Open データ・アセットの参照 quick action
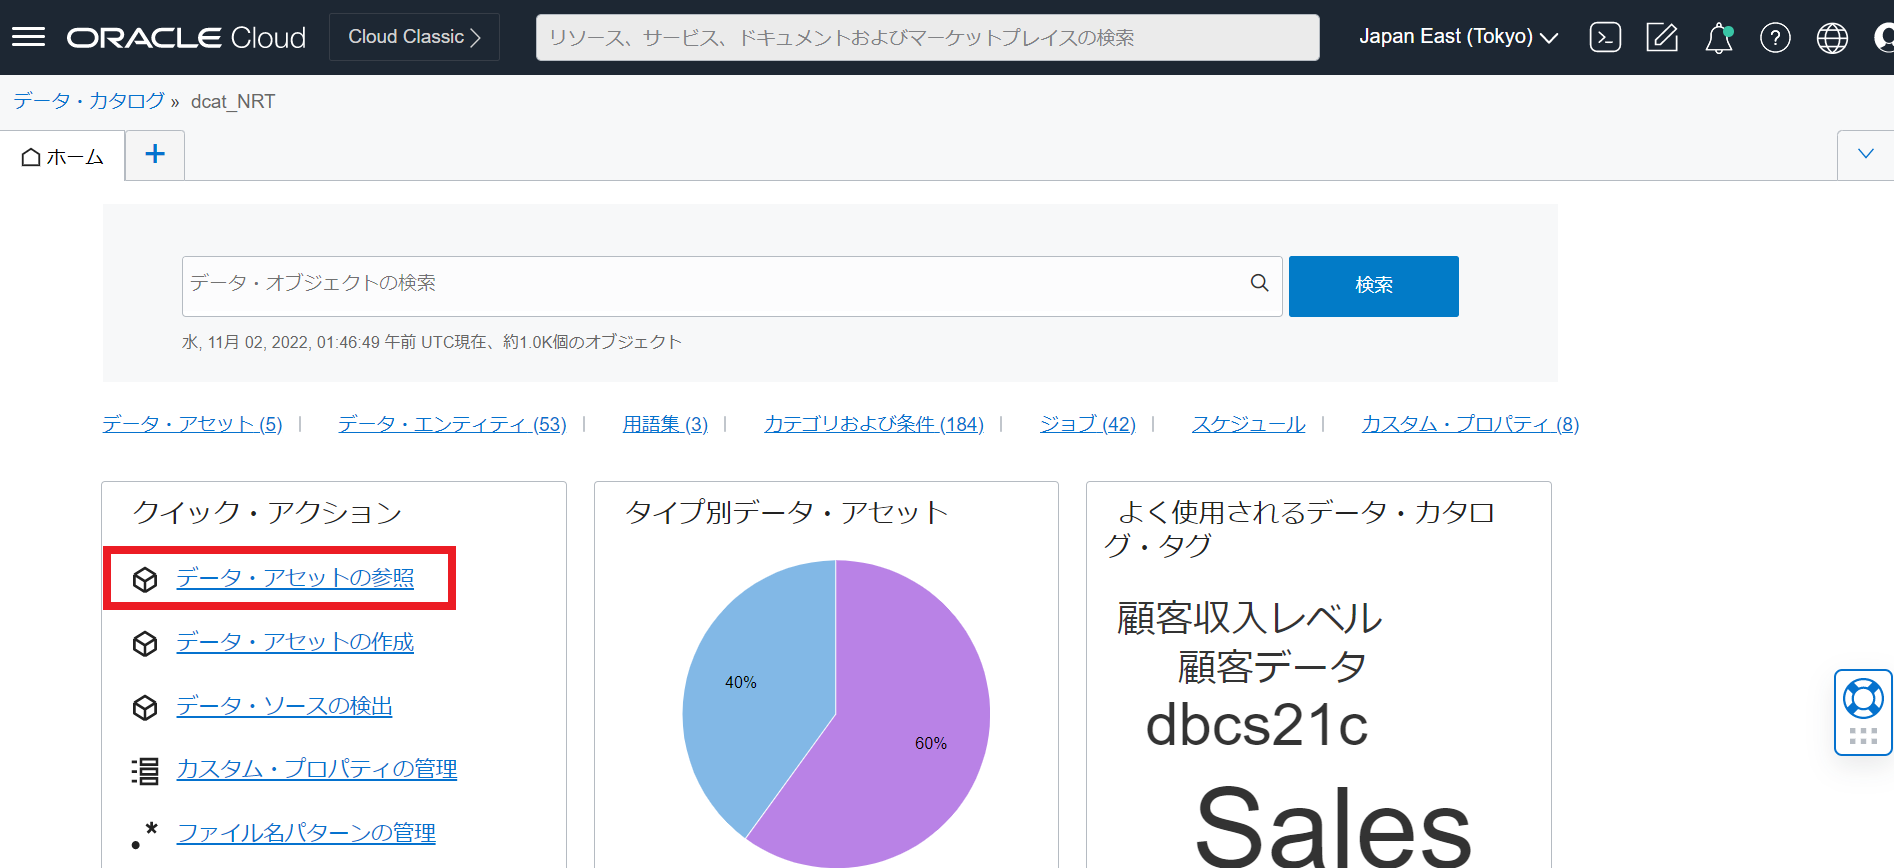The image size is (1894, 868). click(x=295, y=578)
